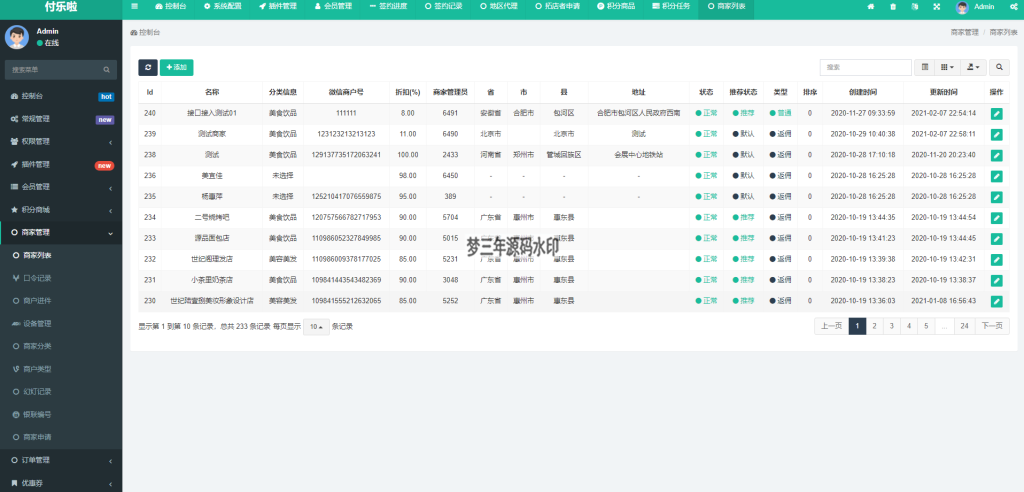Open the page size dropdown showing 10
Image resolution: width=1024 pixels, height=492 pixels.
tap(316, 327)
